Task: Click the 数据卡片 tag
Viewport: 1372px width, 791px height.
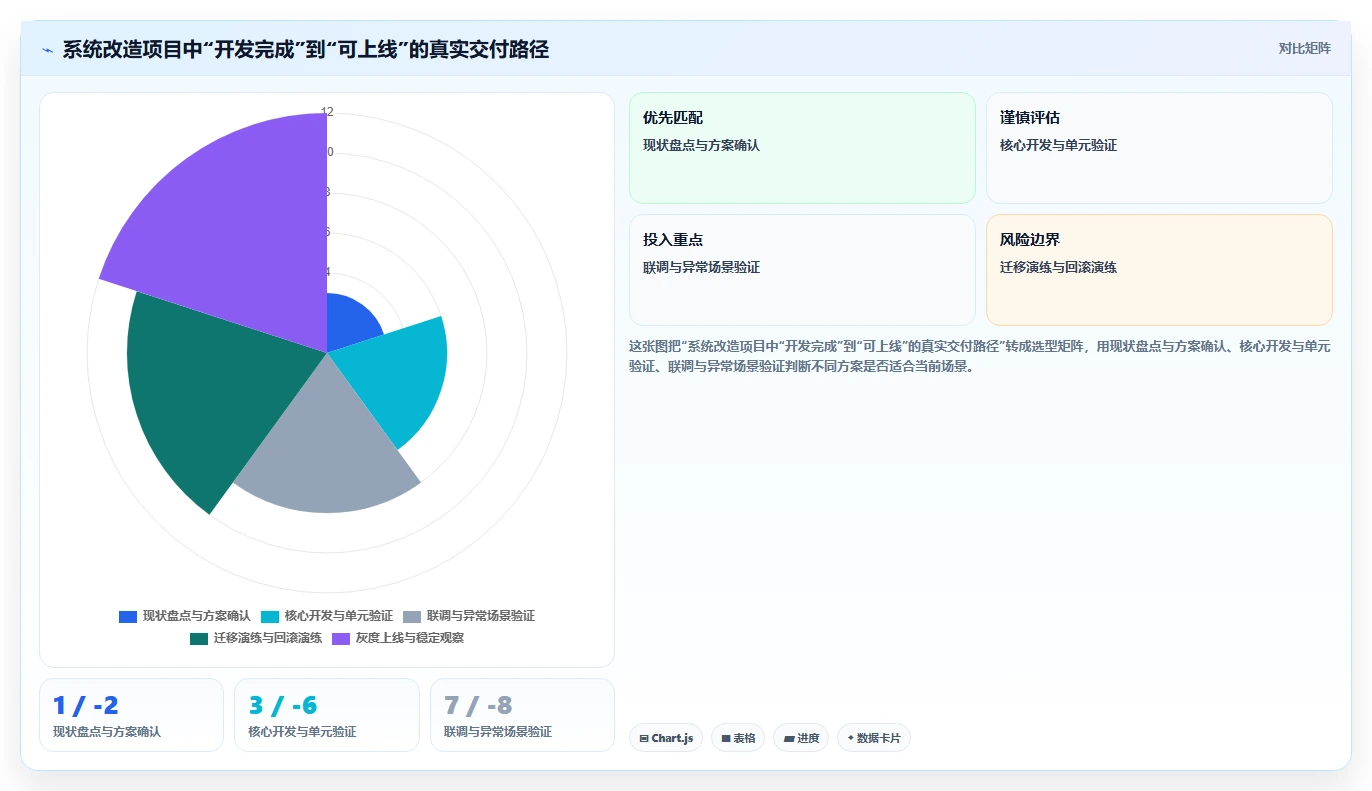Action: coord(874,738)
